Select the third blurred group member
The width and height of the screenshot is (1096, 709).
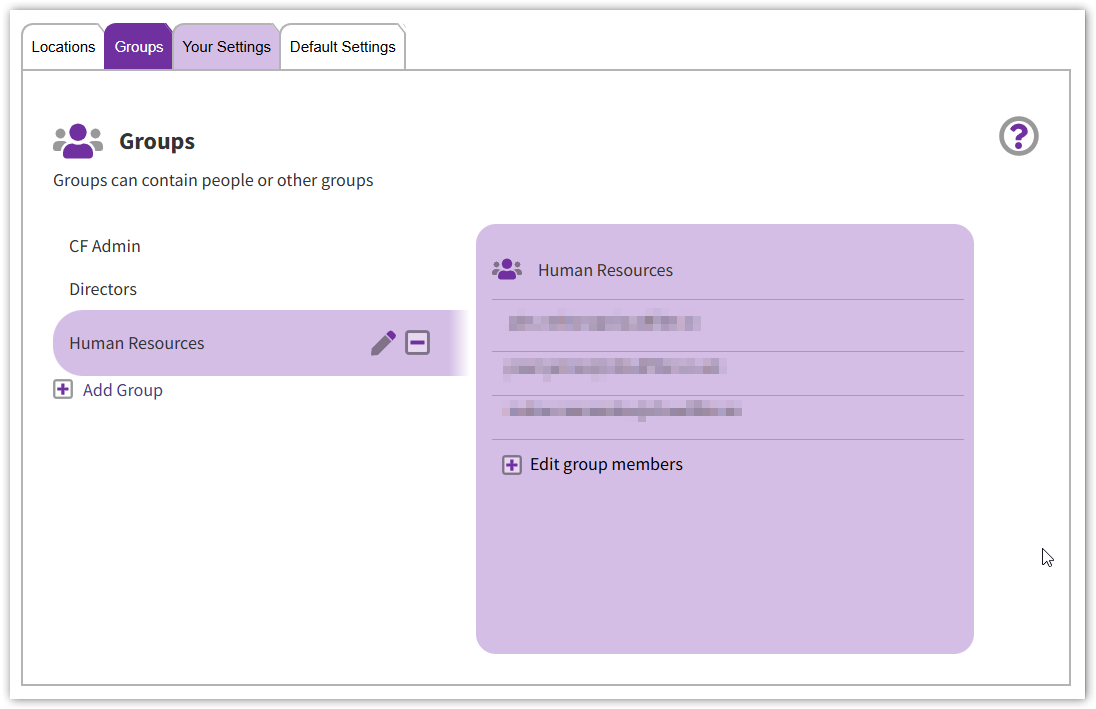[x=624, y=410]
